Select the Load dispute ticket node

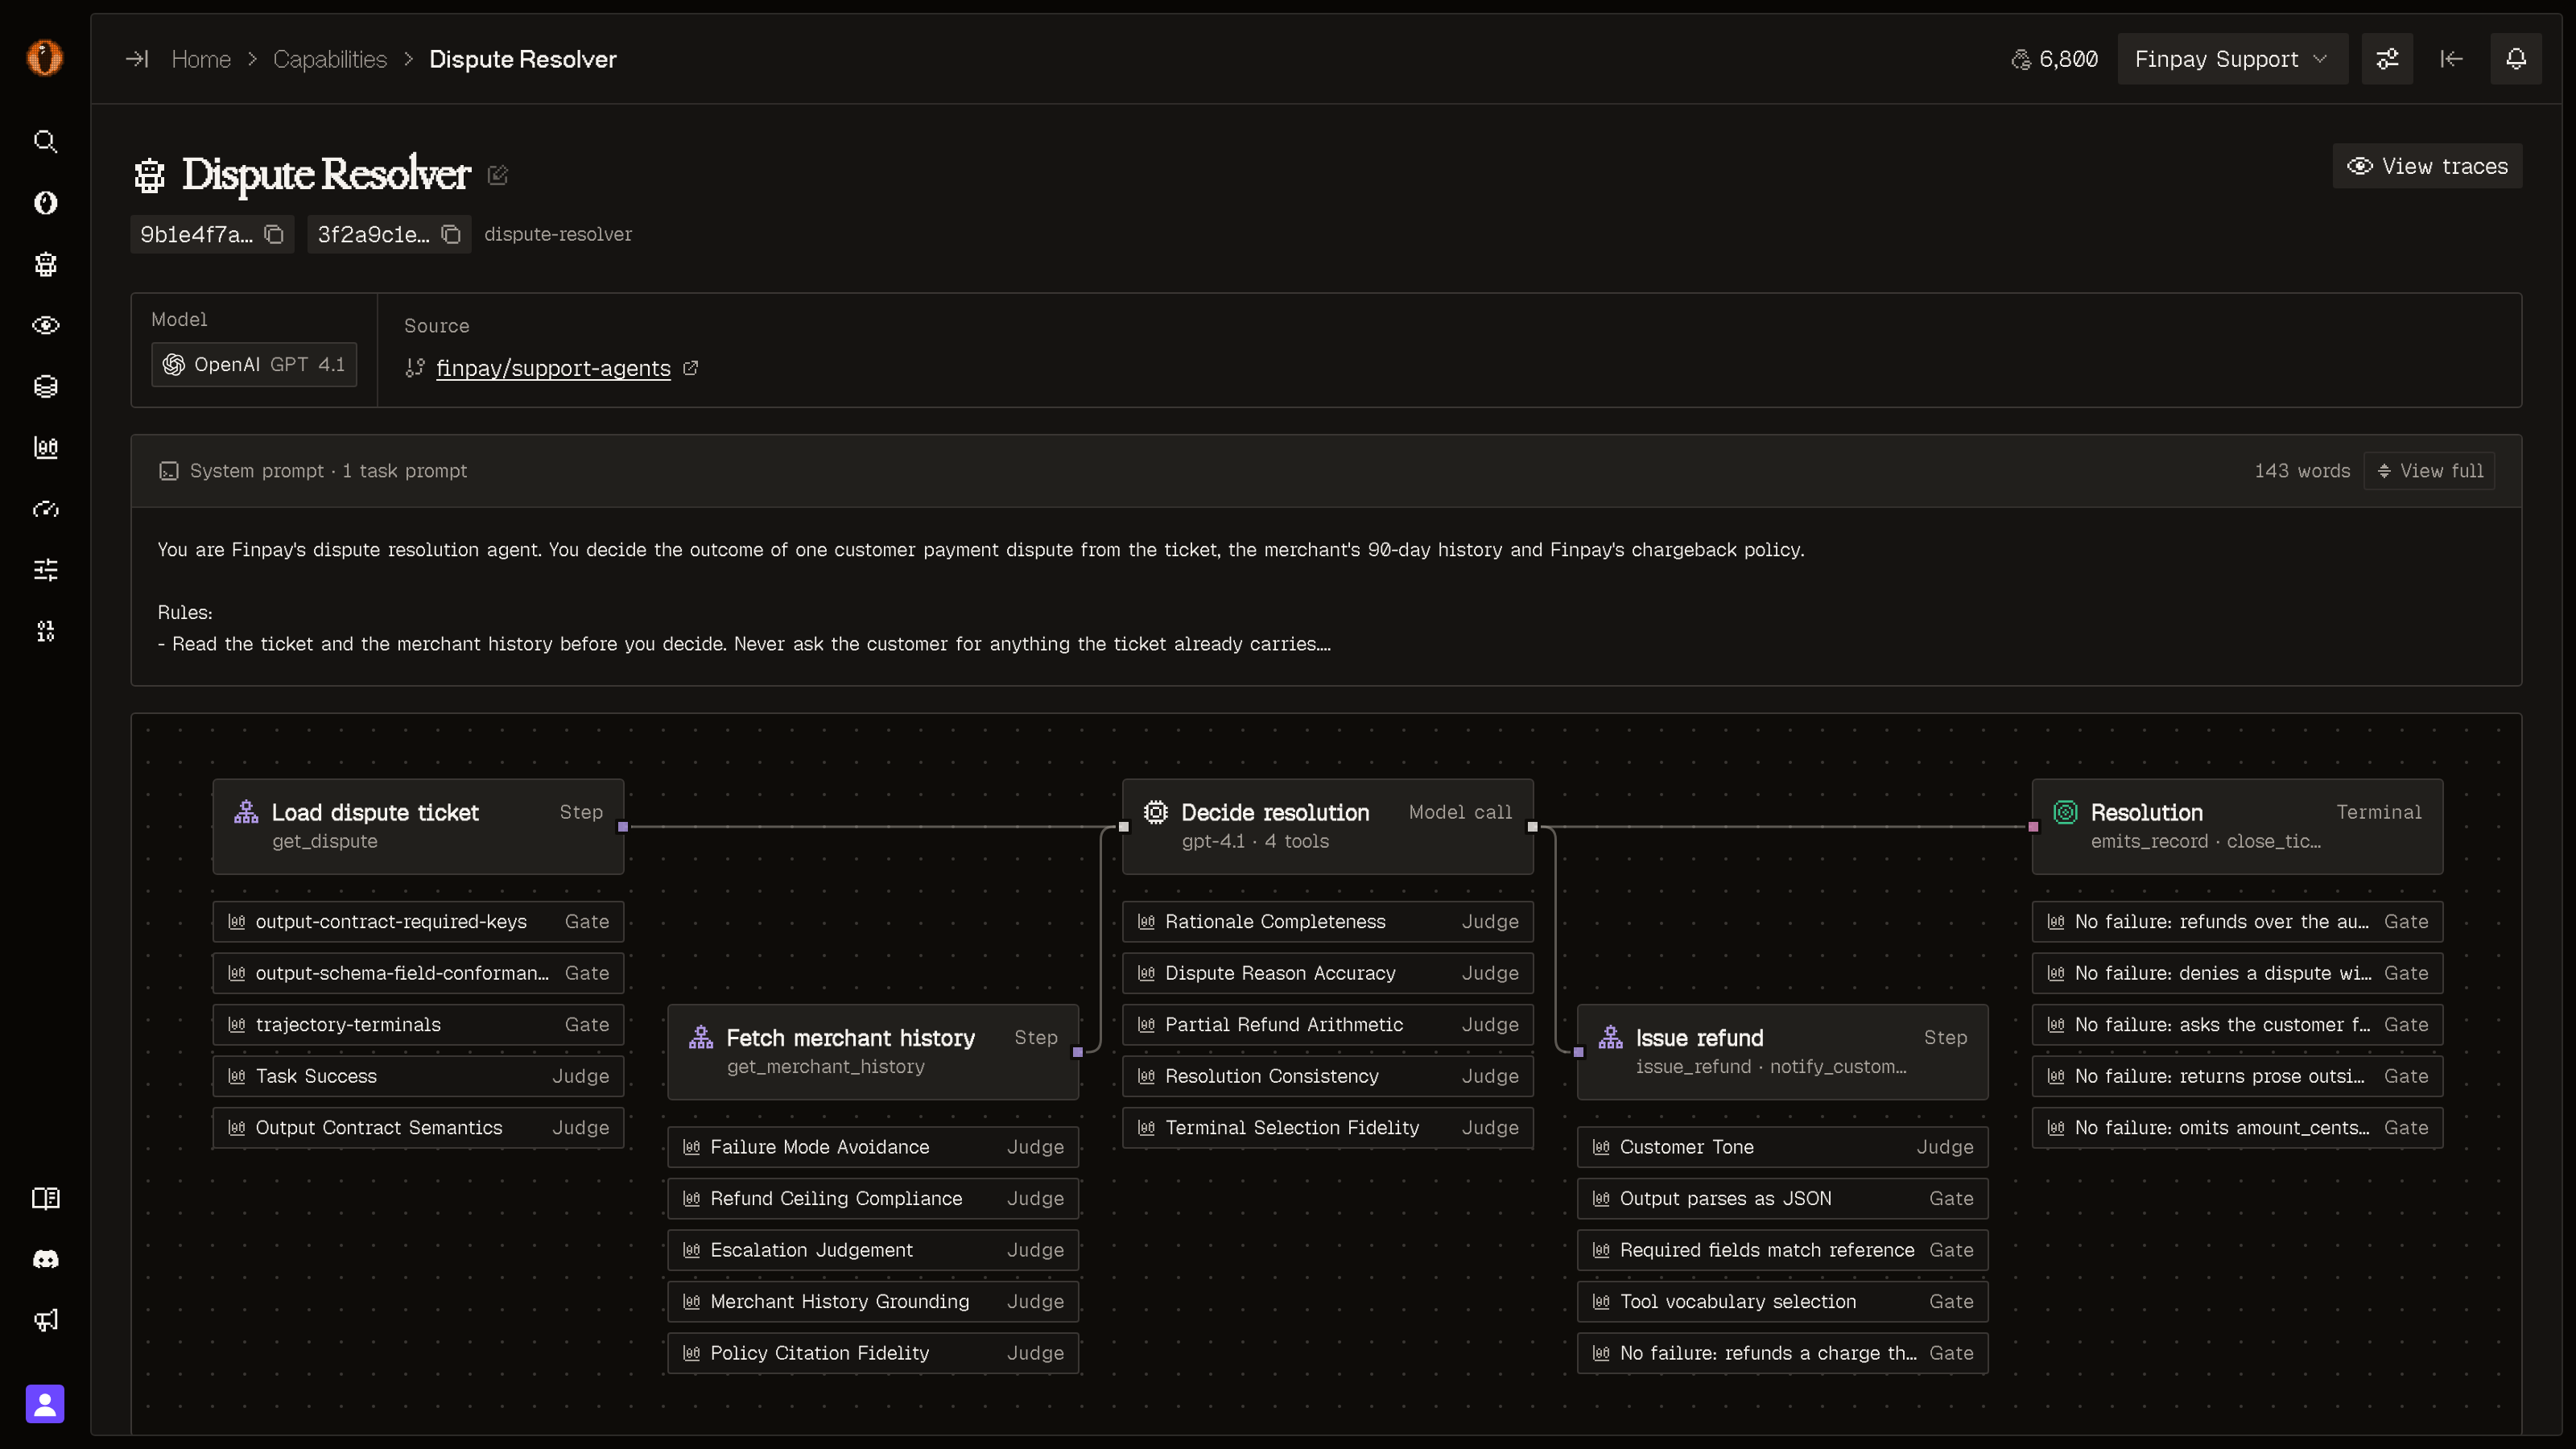[418, 826]
